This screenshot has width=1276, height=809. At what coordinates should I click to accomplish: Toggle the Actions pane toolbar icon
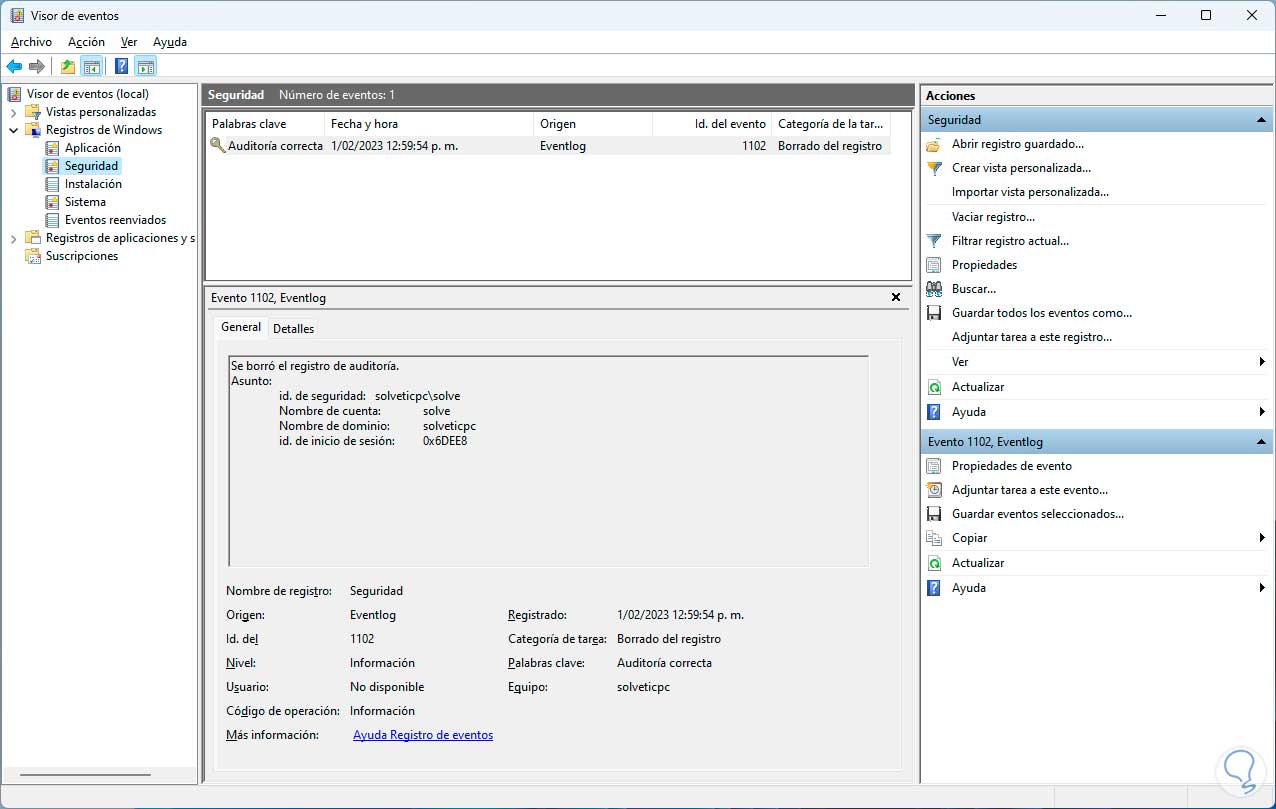point(146,67)
